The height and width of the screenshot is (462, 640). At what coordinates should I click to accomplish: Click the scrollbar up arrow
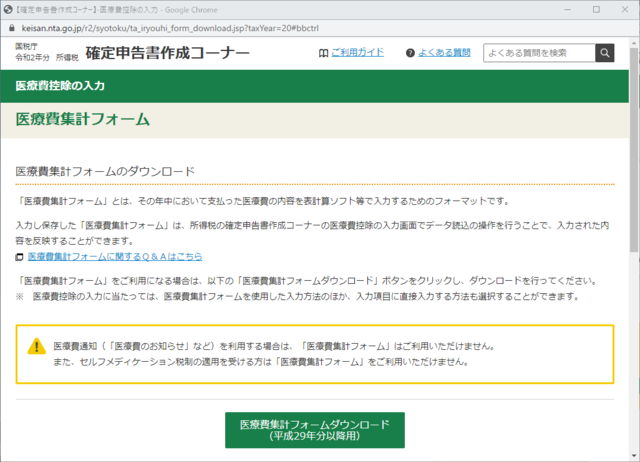634,42
